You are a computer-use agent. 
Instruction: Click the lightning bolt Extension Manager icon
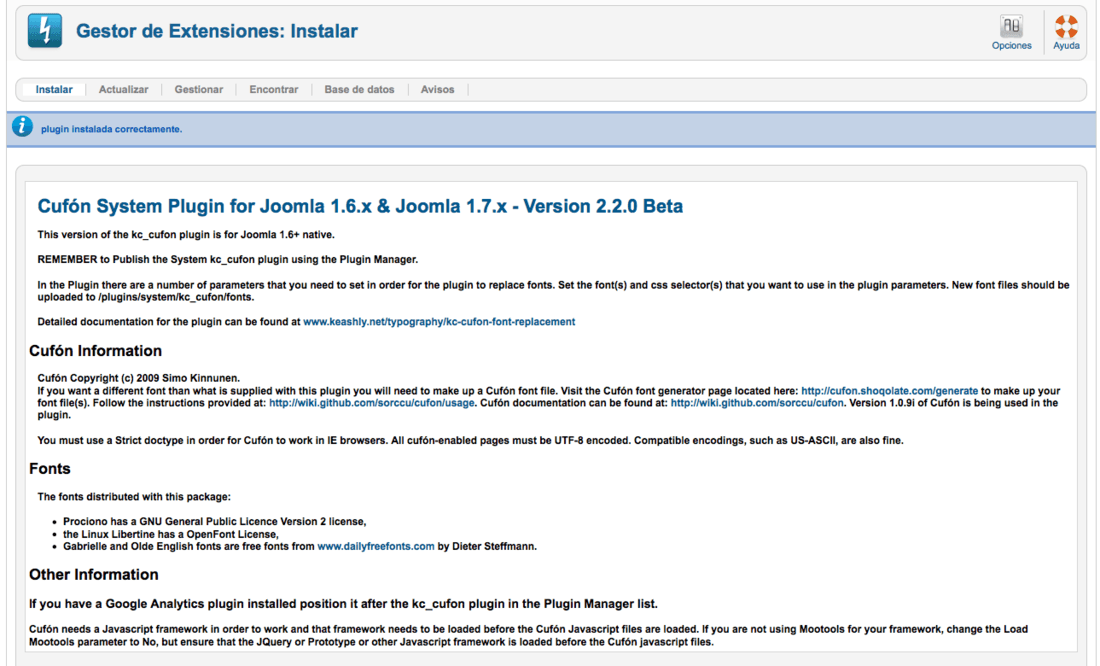pyautogui.click(x=45, y=31)
